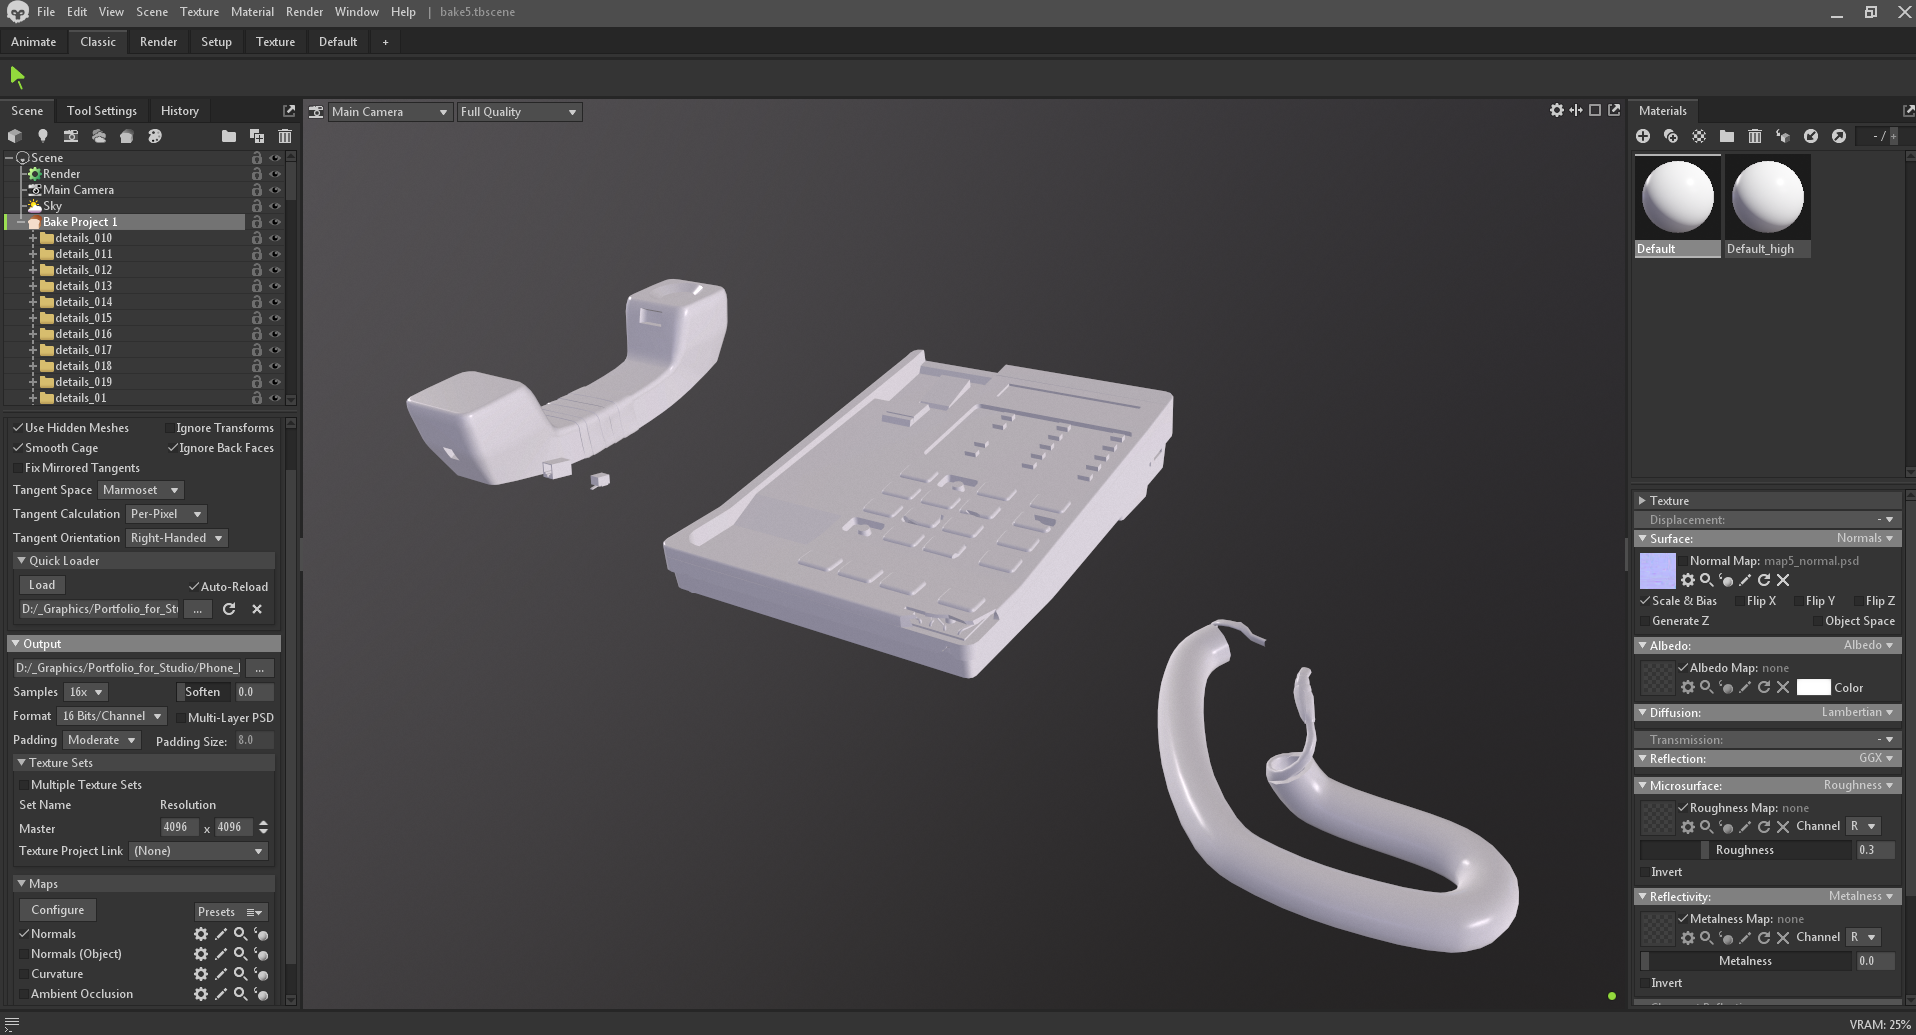Click the new bake project bread icon

[x=126, y=136]
